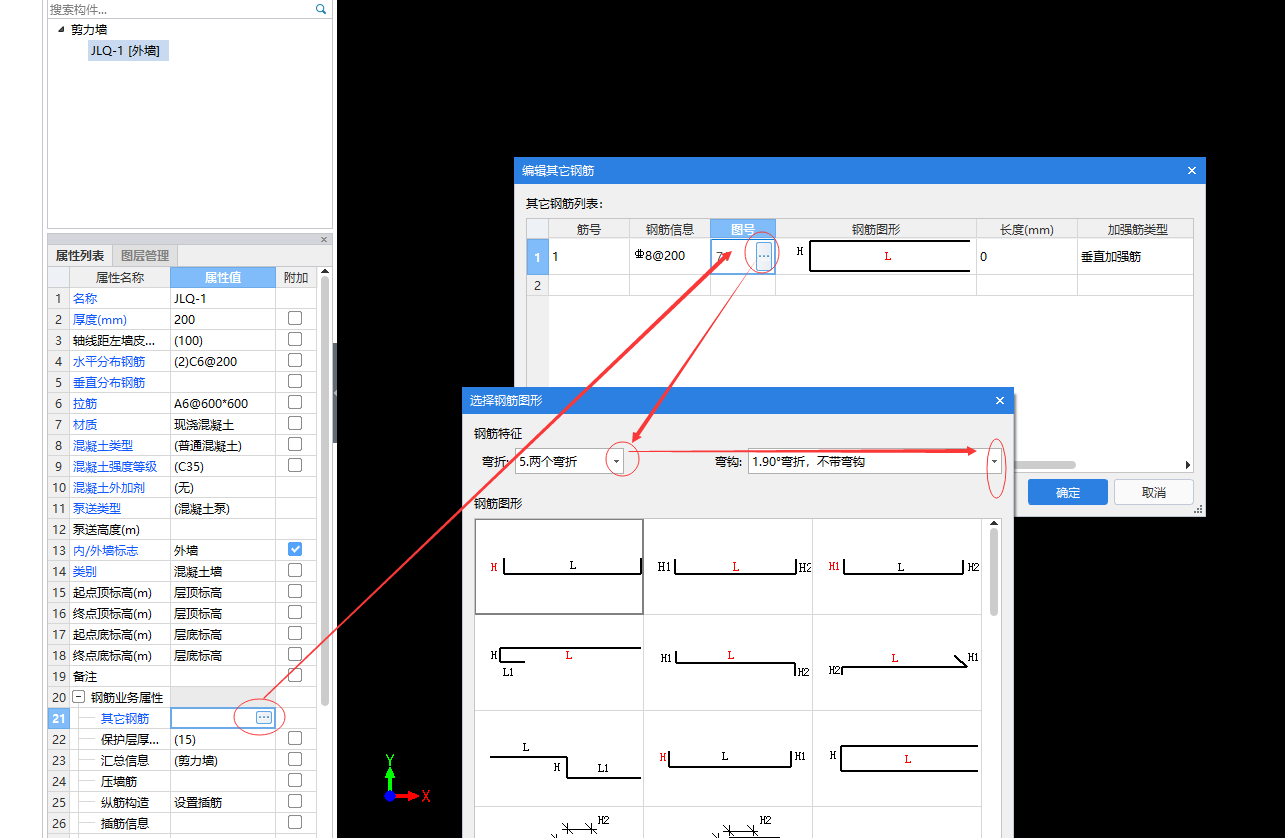This screenshot has width=1285, height=838.
Task: Tick the 附加 checkbox for 保护层厚度
Action: pyautogui.click(x=295, y=738)
